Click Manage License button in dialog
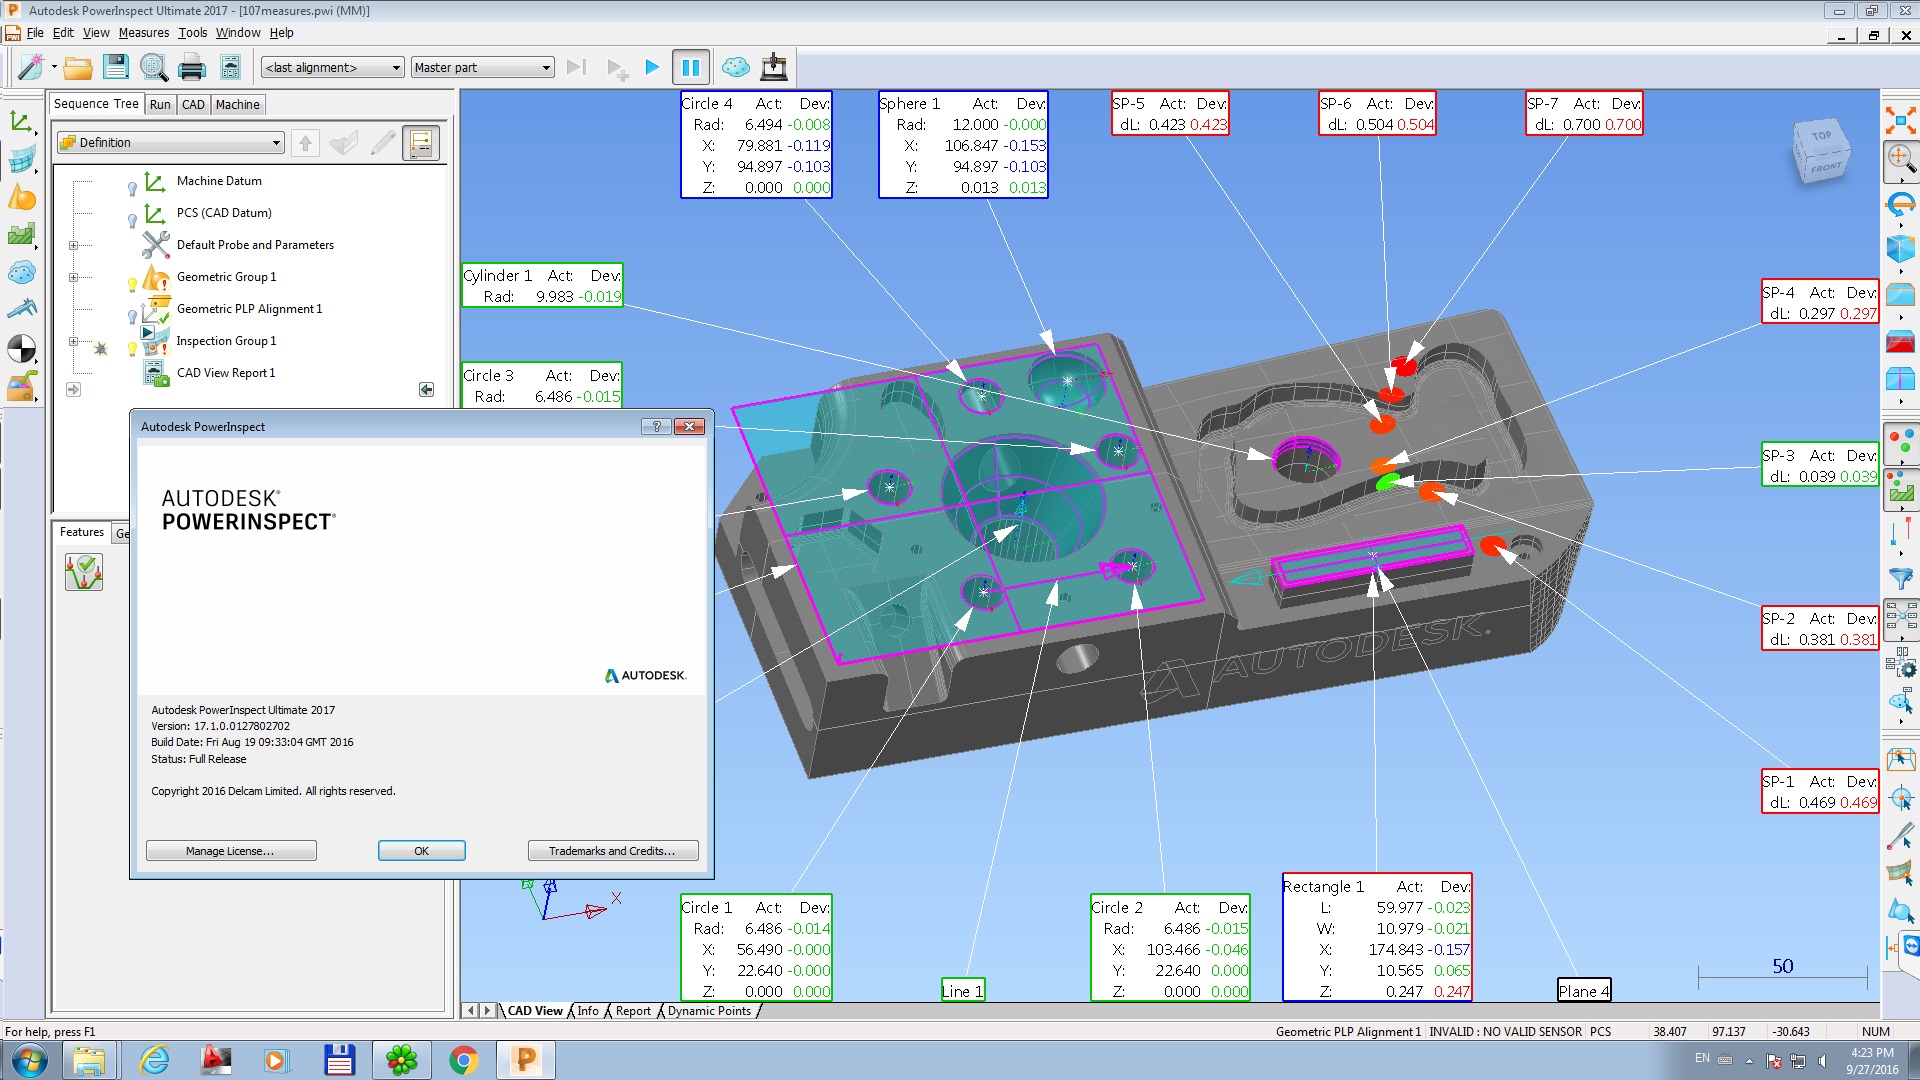 [231, 849]
